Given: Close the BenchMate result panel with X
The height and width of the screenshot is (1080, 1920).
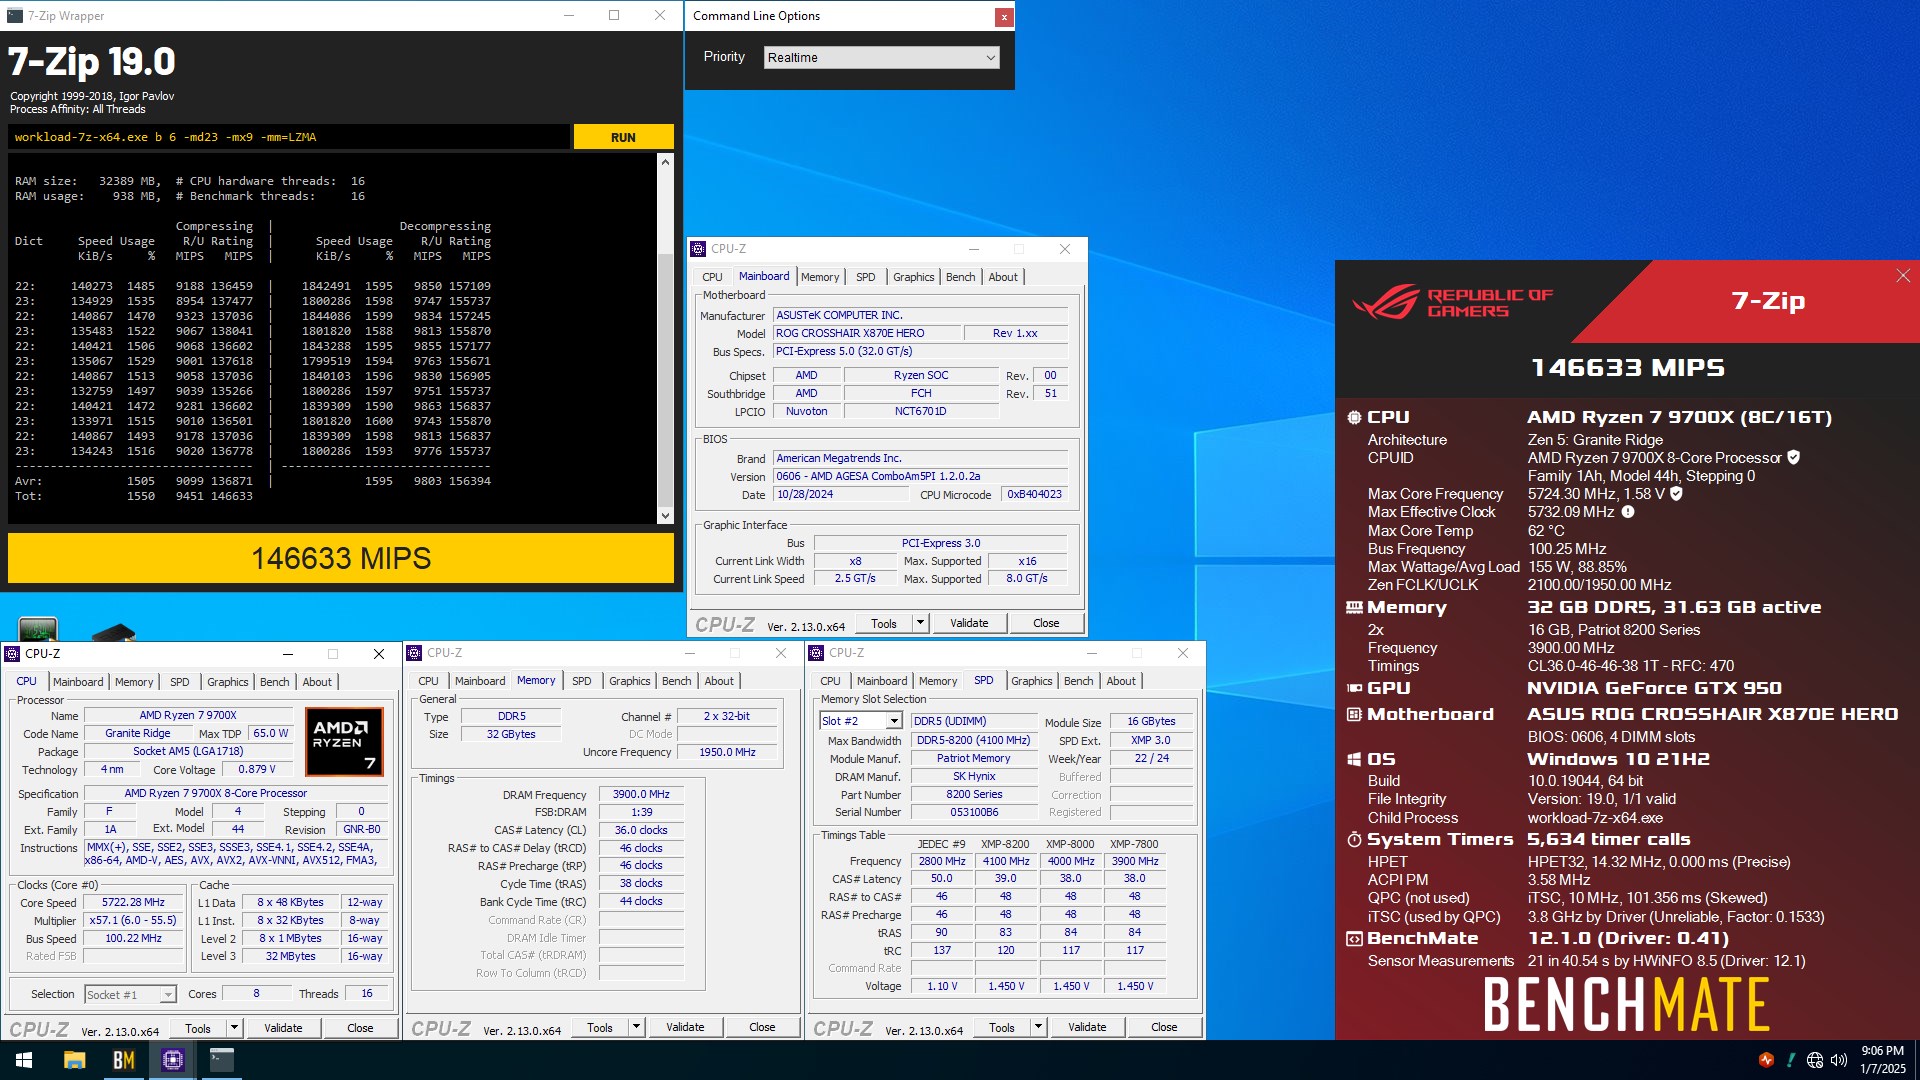Looking at the screenshot, I should [1903, 276].
